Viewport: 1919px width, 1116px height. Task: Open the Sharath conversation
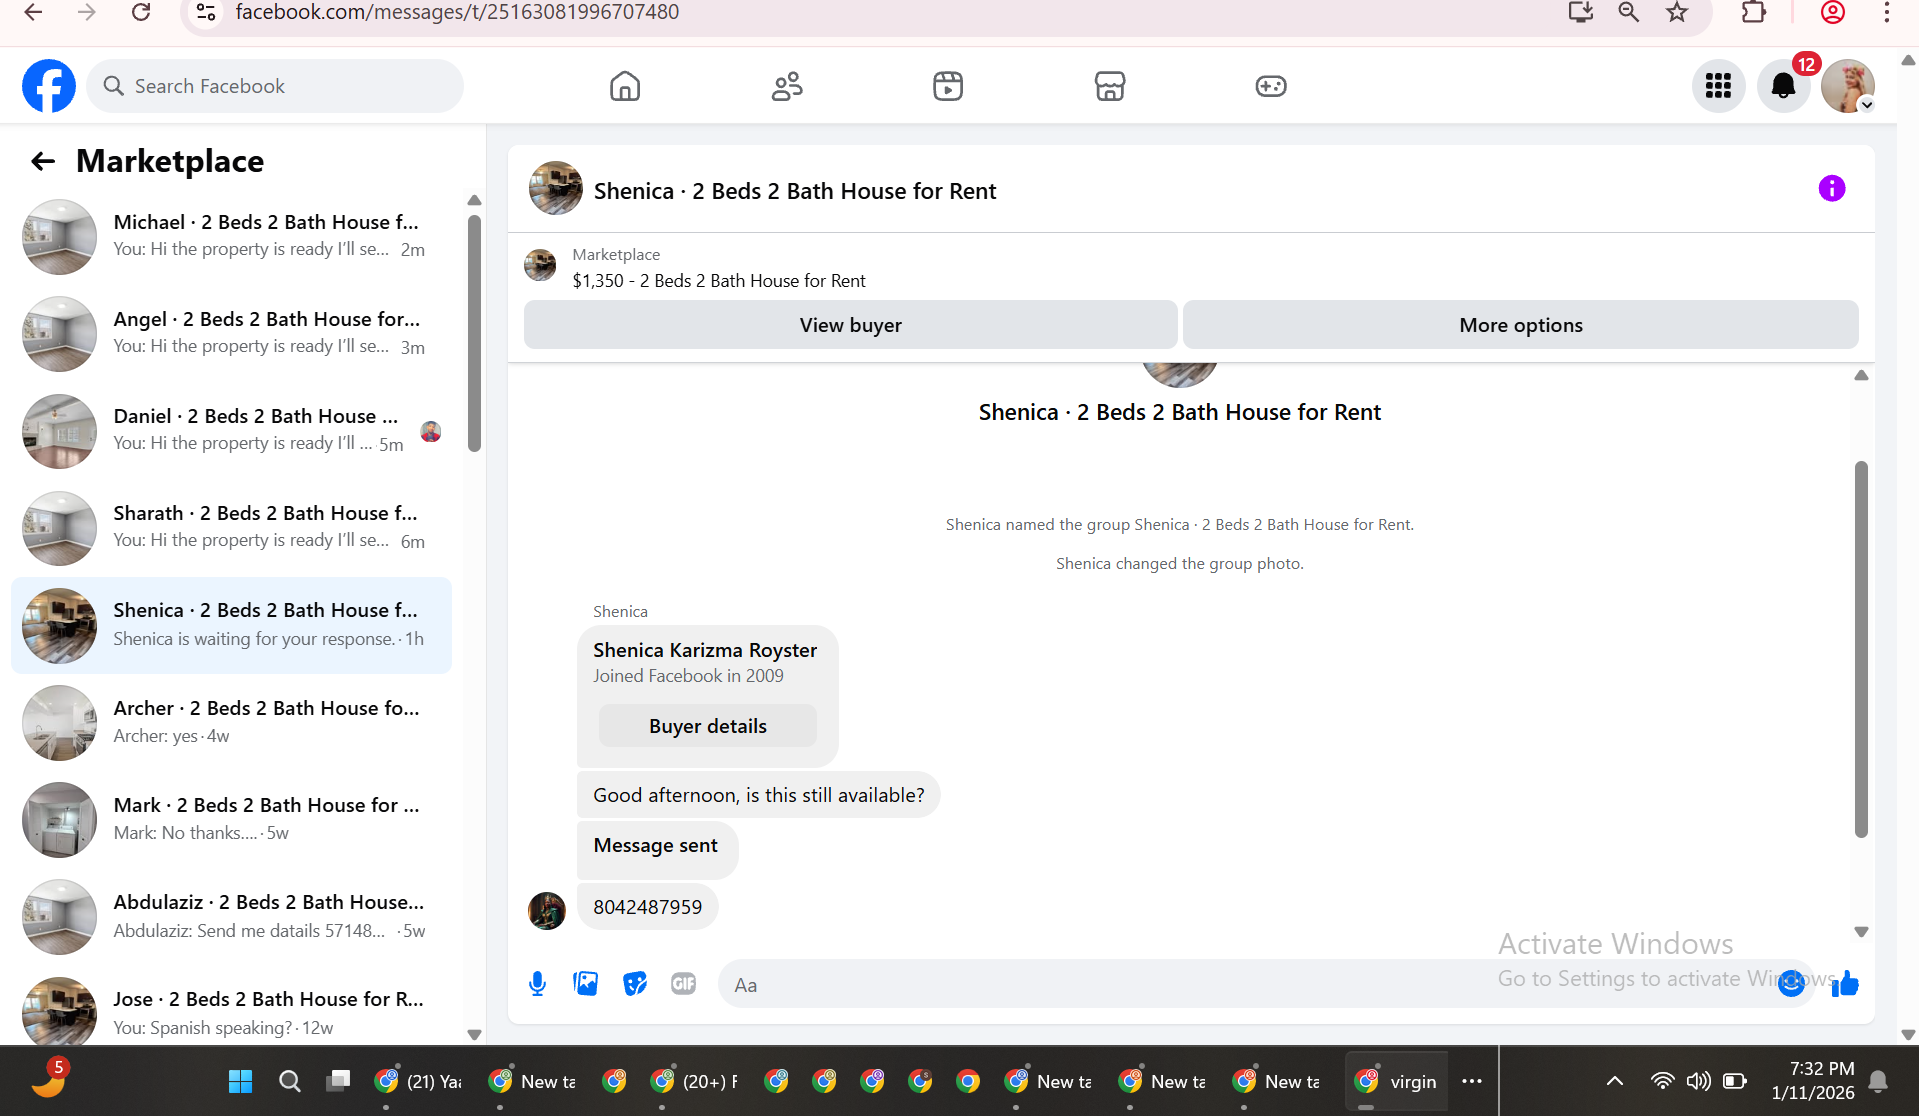pyautogui.click(x=232, y=527)
